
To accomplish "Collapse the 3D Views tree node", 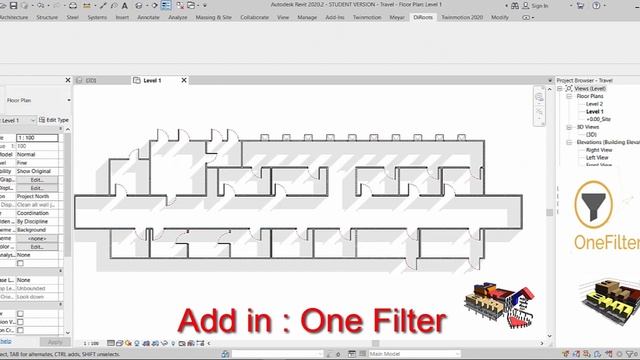I will click(569, 127).
